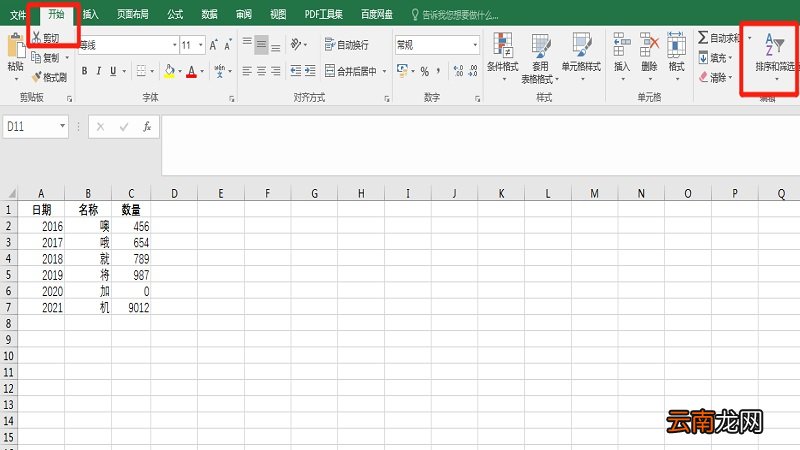Align text to vertical middle
Screen dimensions: 800x450
pyautogui.click(x=261, y=45)
